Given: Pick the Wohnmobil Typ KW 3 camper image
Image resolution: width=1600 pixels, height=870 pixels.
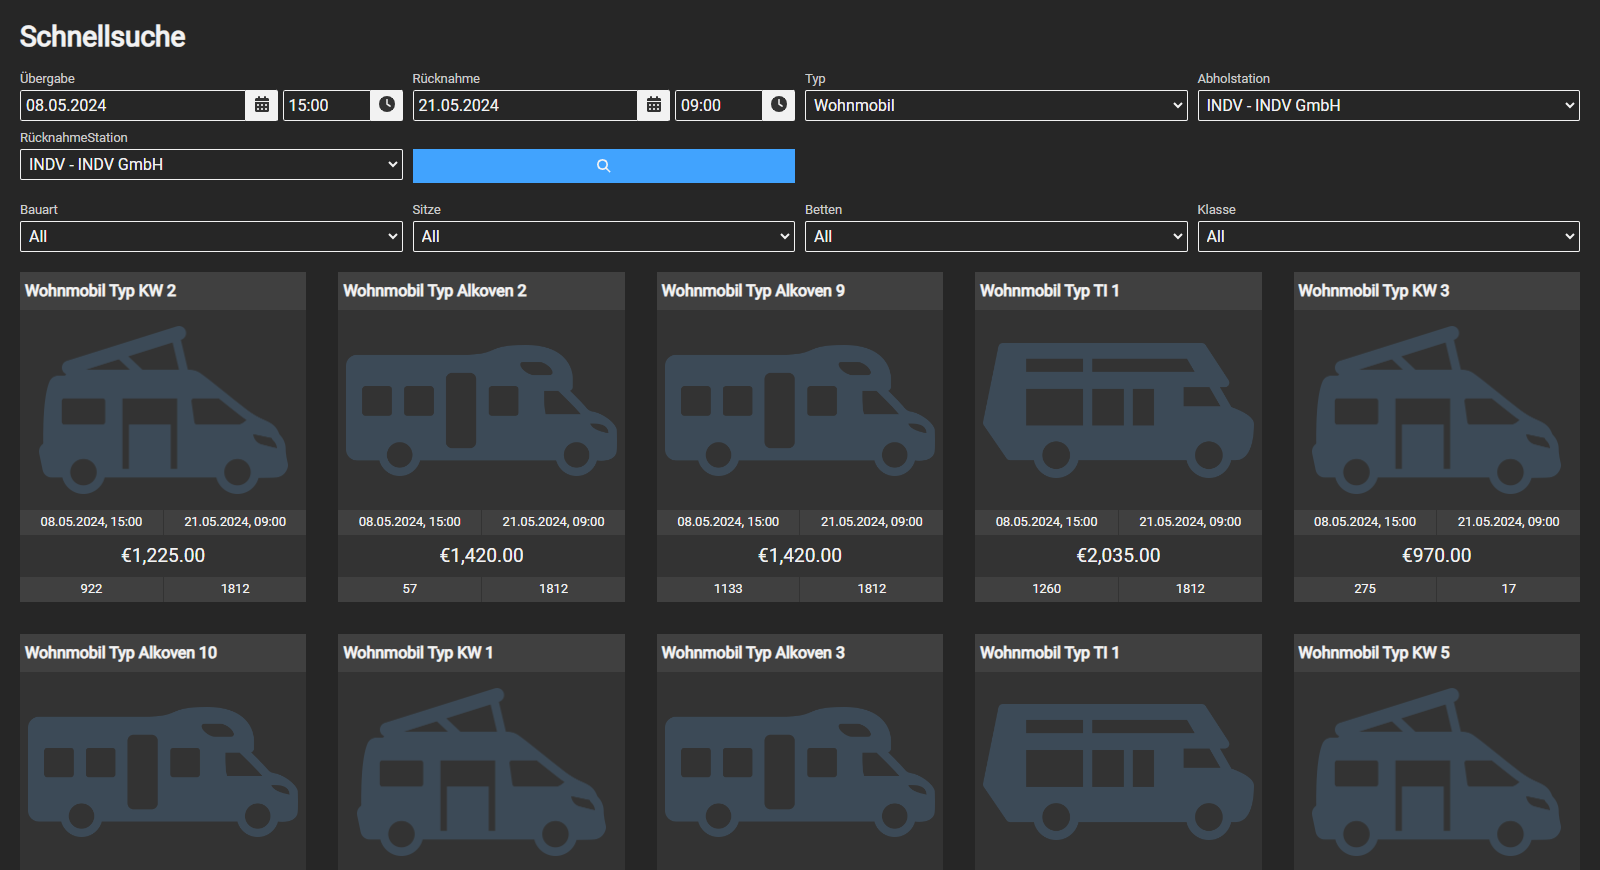Looking at the screenshot, I should (1436, 410).
